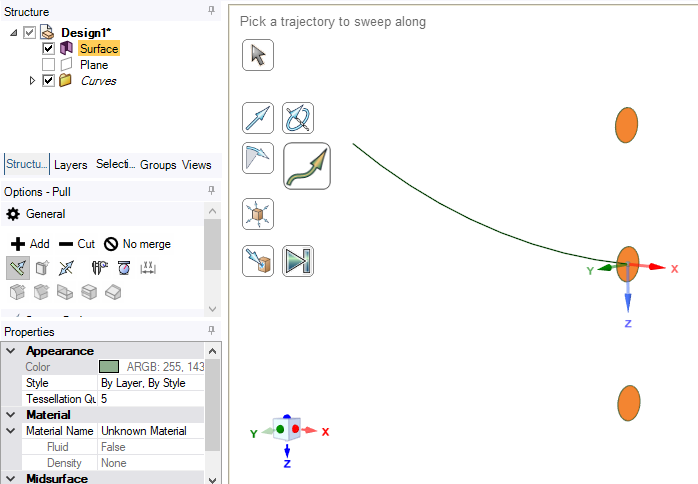The height and width of the screenshot is (484, 698).
Task: Toggle the selected pull-direction option icon
Action: pos(18,268)
